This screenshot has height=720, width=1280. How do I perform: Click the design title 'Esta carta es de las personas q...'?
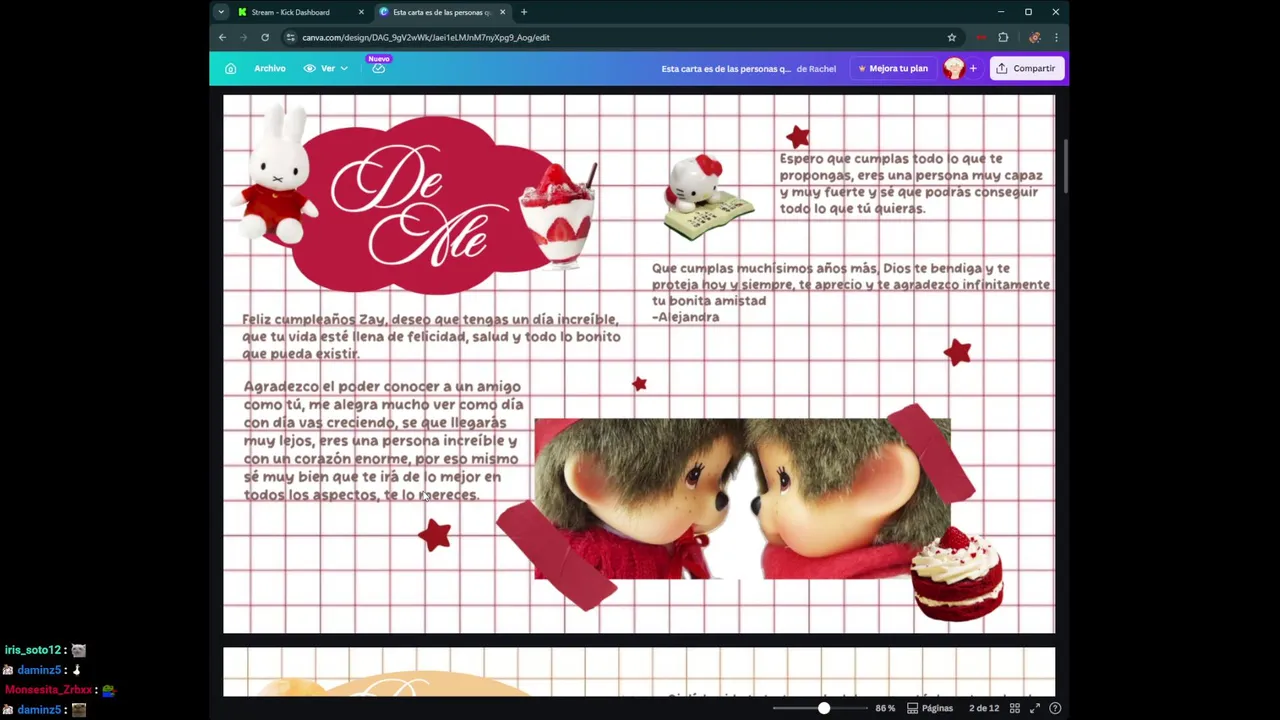click(726, 69)
